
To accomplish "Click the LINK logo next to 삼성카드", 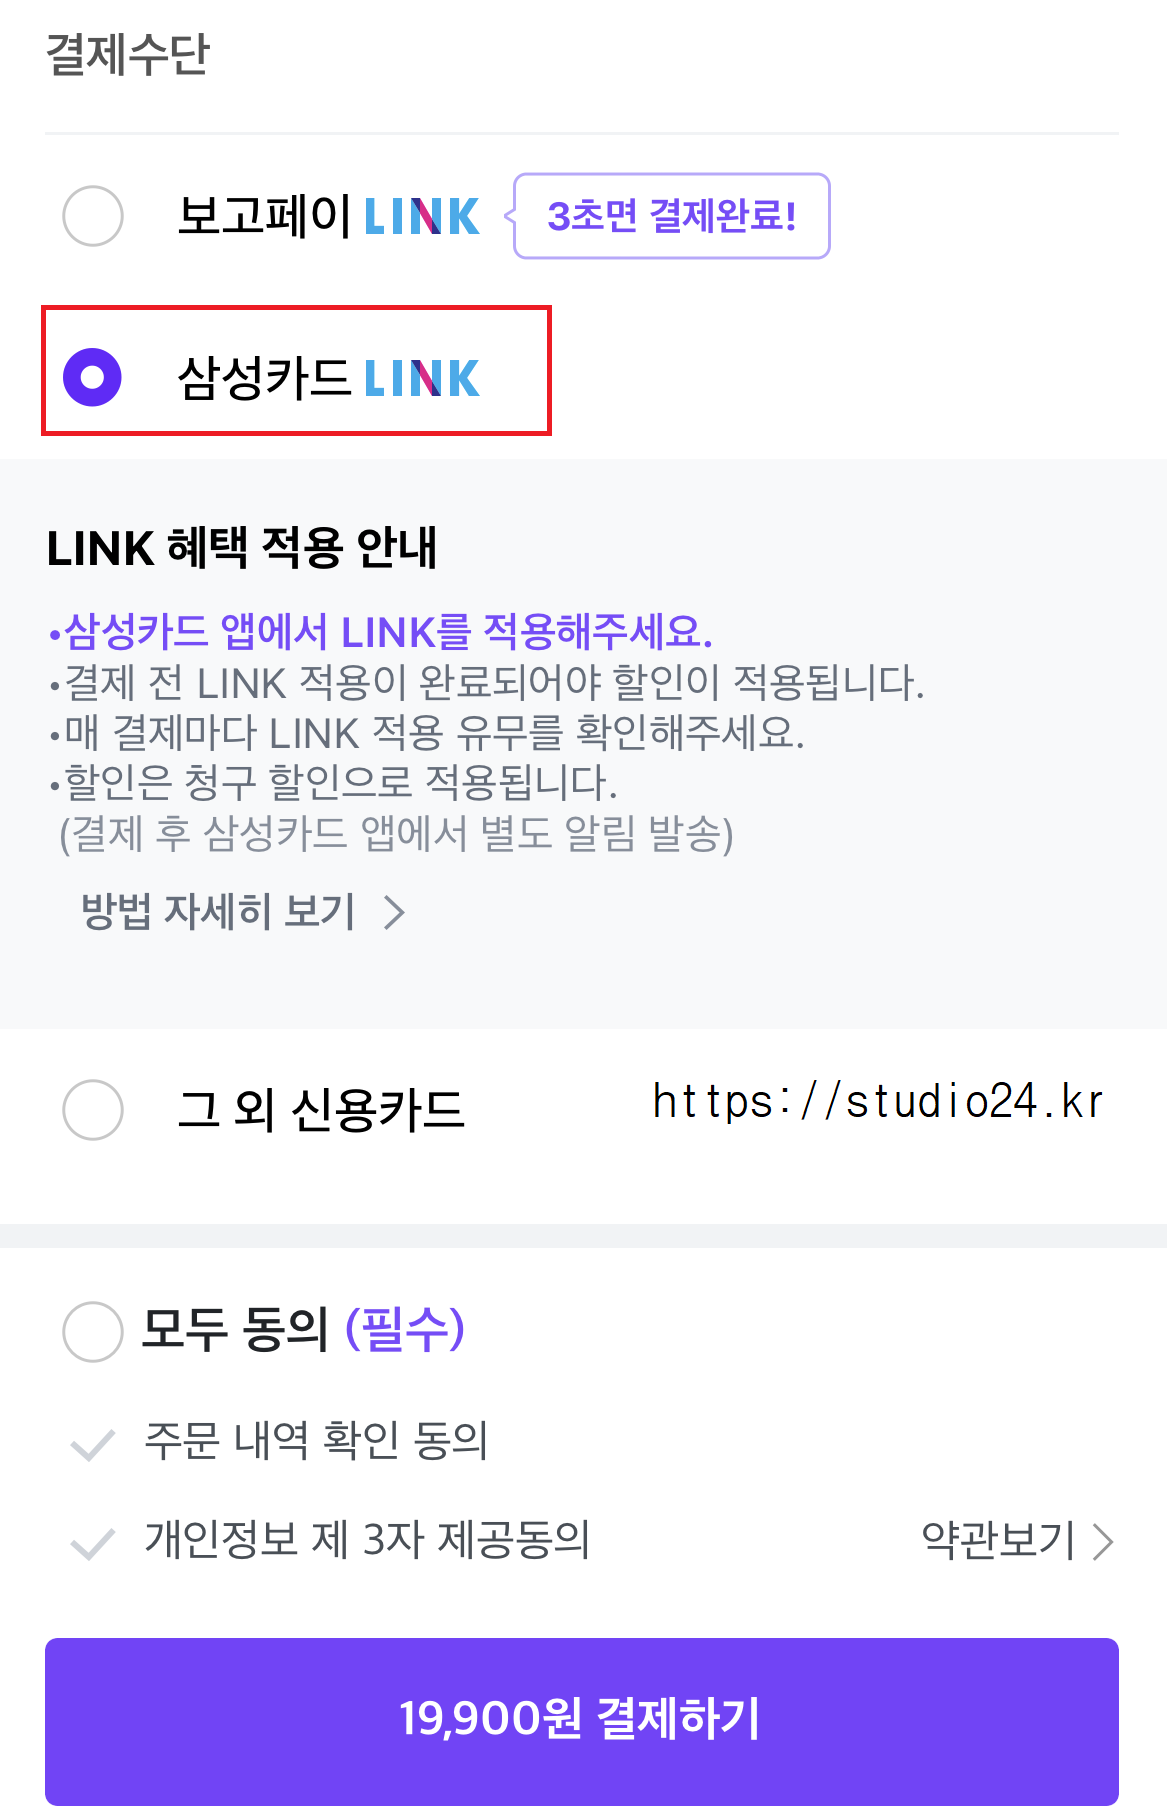I will pos(422,378).
